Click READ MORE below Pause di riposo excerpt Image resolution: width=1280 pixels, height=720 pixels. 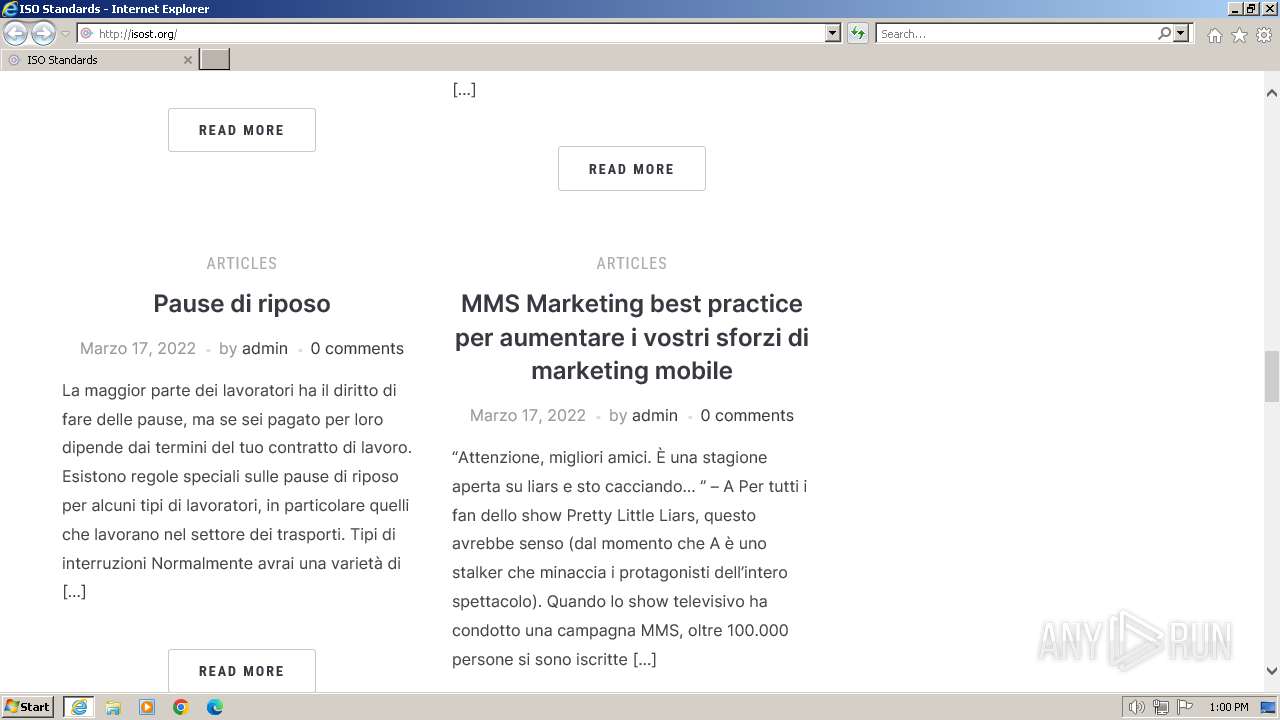(242, 671)
